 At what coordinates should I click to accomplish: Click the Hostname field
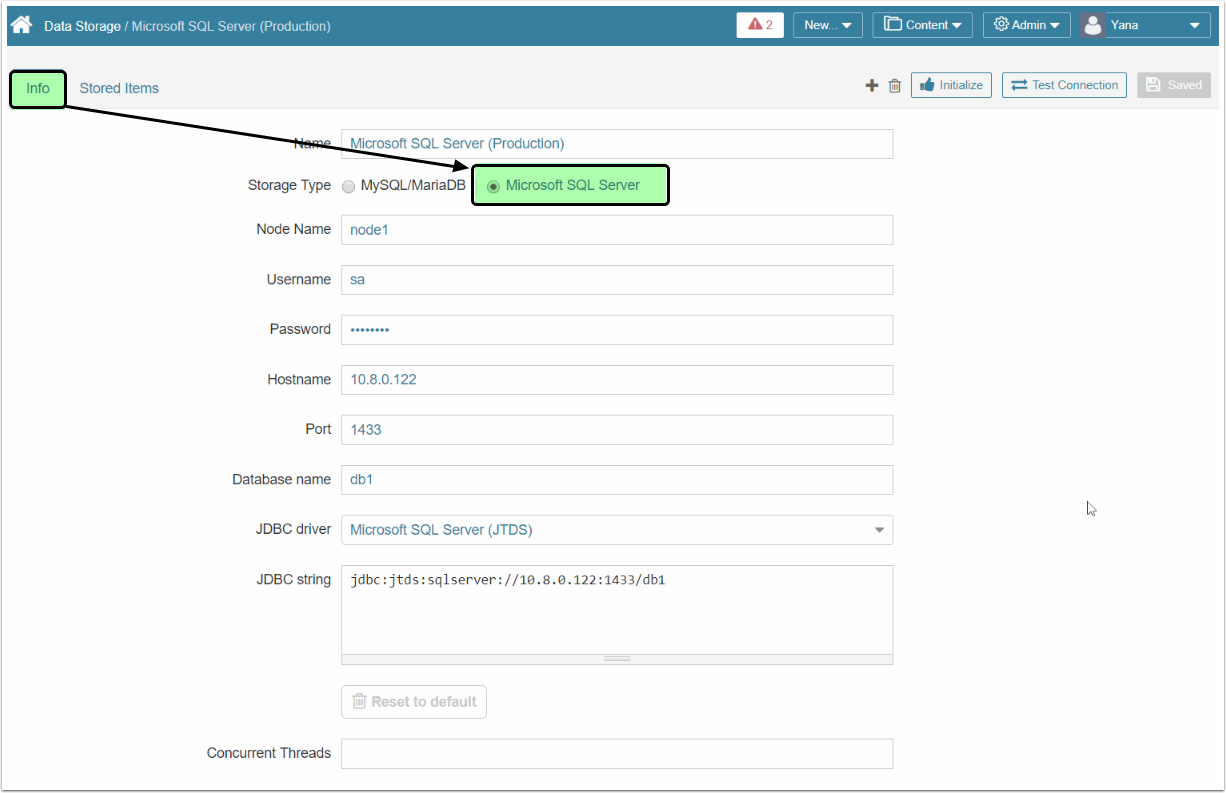point(617,380)
